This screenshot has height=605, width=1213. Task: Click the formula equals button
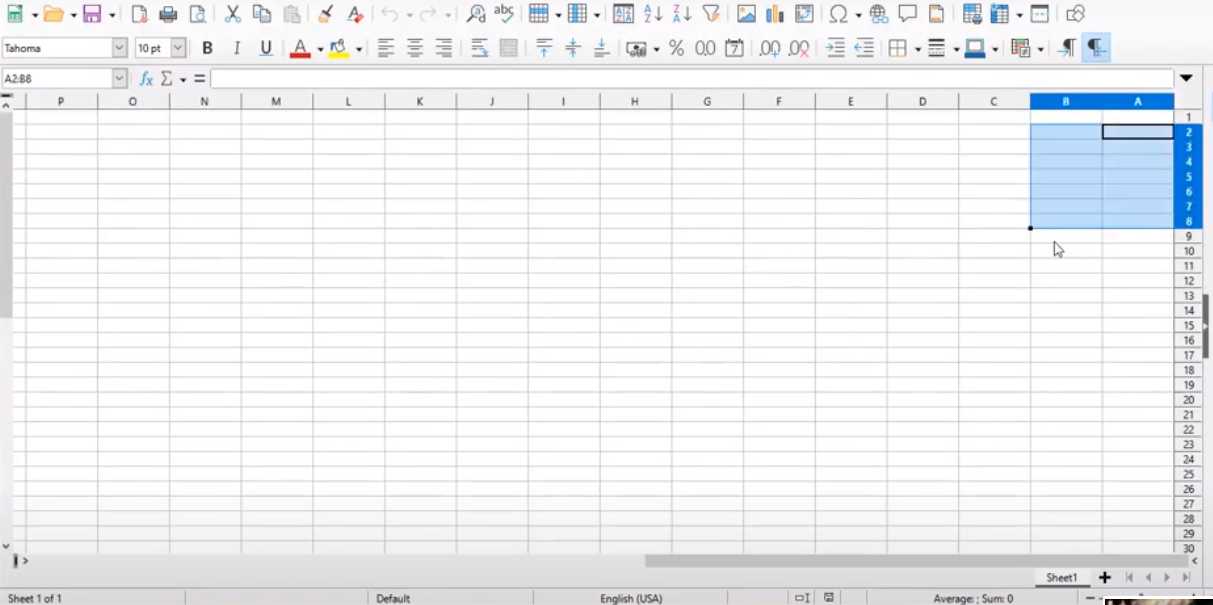coord(200,78)
